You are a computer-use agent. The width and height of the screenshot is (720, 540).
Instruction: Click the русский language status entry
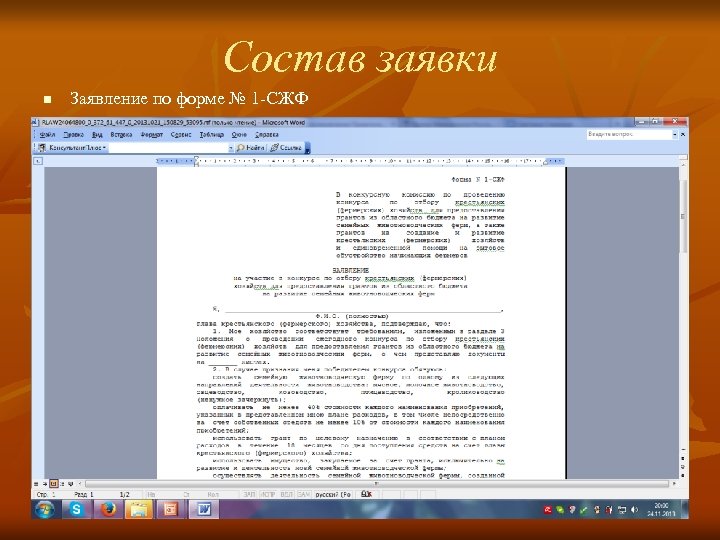pyautogui.click(x=333, y=495)
